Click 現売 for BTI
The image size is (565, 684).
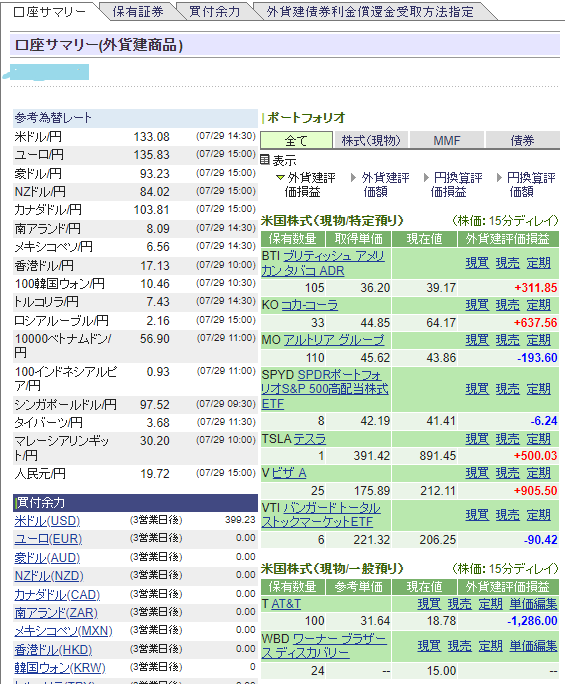507,263
